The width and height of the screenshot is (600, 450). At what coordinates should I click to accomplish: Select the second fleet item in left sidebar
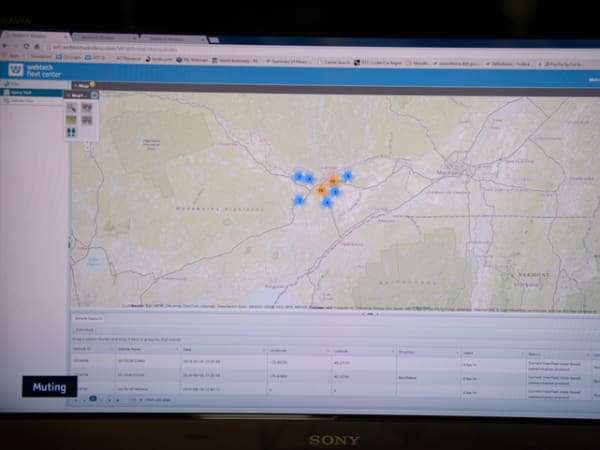(x=20, y=101)
